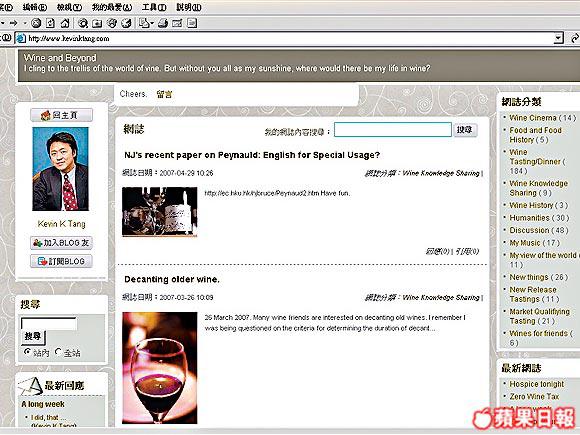Click 引用(0) under the Peynauld post
This screenshot has width=580, height=435.
pyautogui.click(x=467, y=252)
